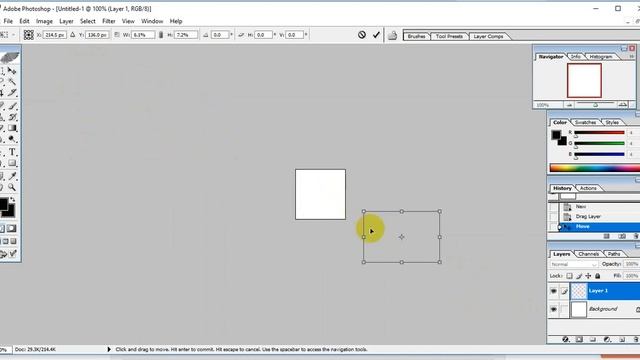This screenshot has width=640, height=360.
Task: Toggle lock transparent pixels
Action: coord(569,276)
